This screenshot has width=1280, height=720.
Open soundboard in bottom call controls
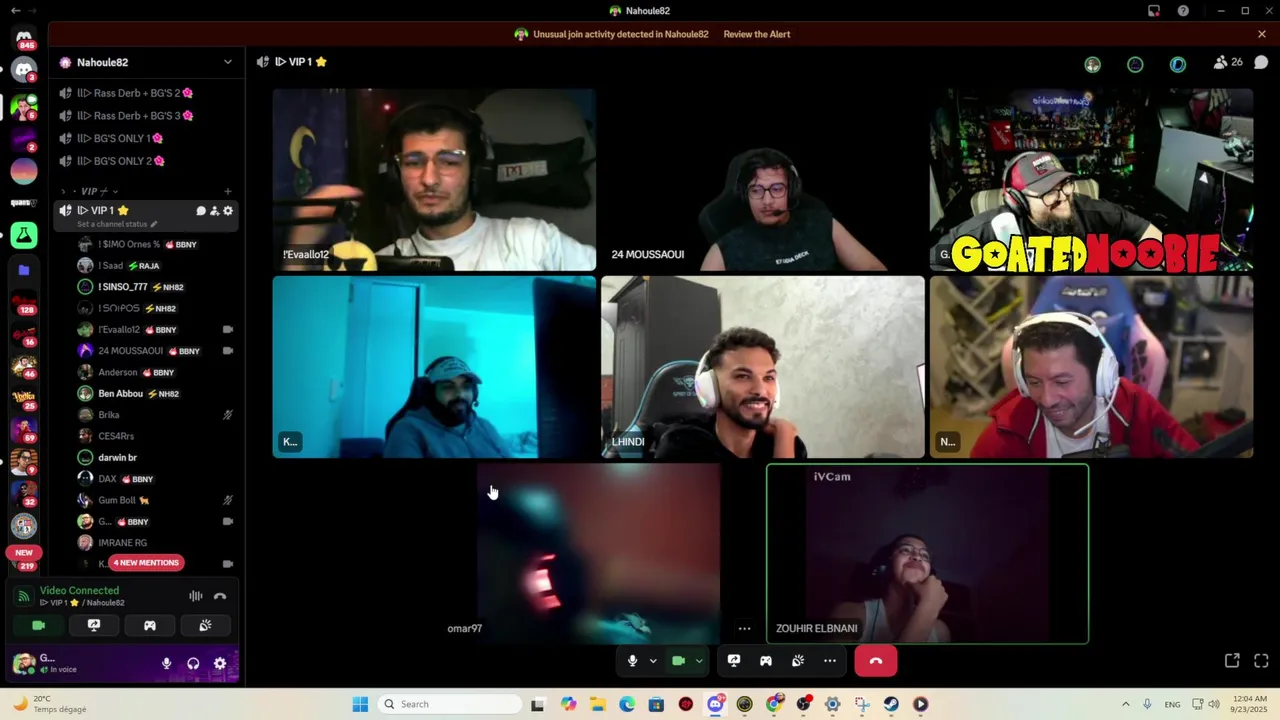[798, 661]
